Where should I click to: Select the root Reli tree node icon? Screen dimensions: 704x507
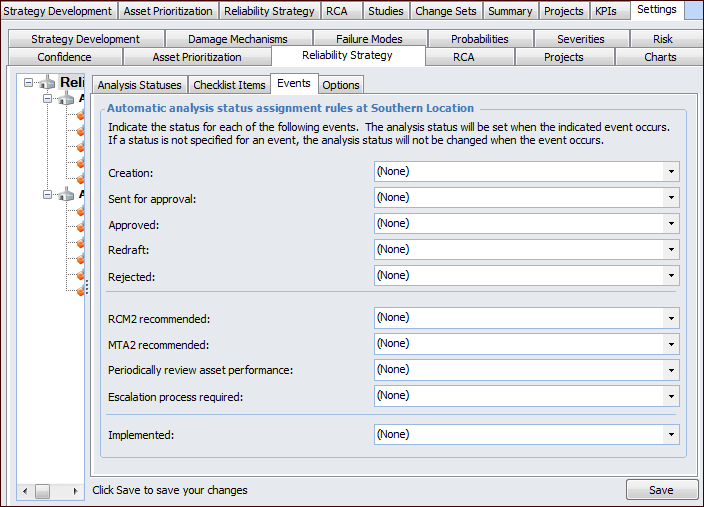click(46, 83)
